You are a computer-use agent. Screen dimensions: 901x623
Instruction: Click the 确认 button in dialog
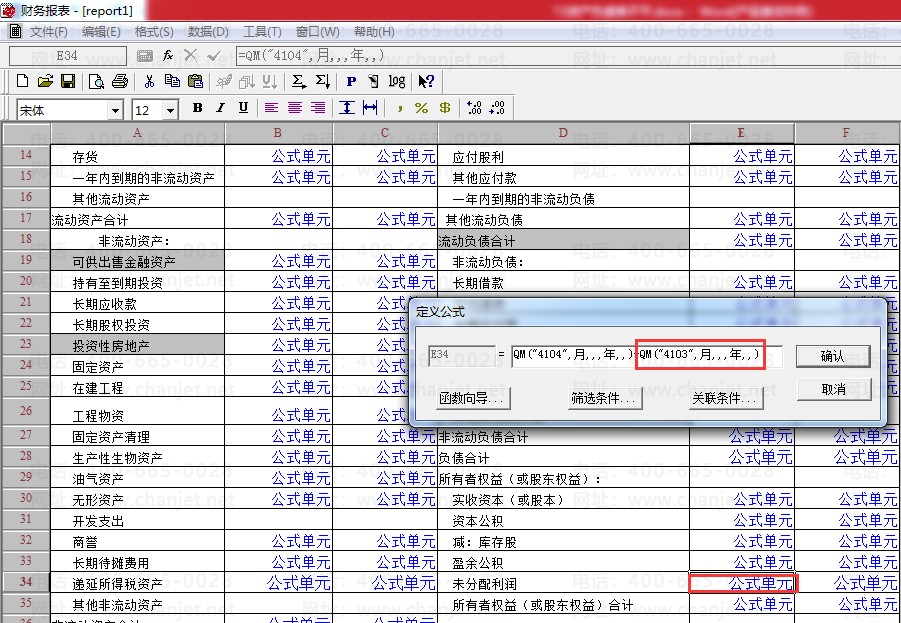pyautogui.click(x=832, y=356)
